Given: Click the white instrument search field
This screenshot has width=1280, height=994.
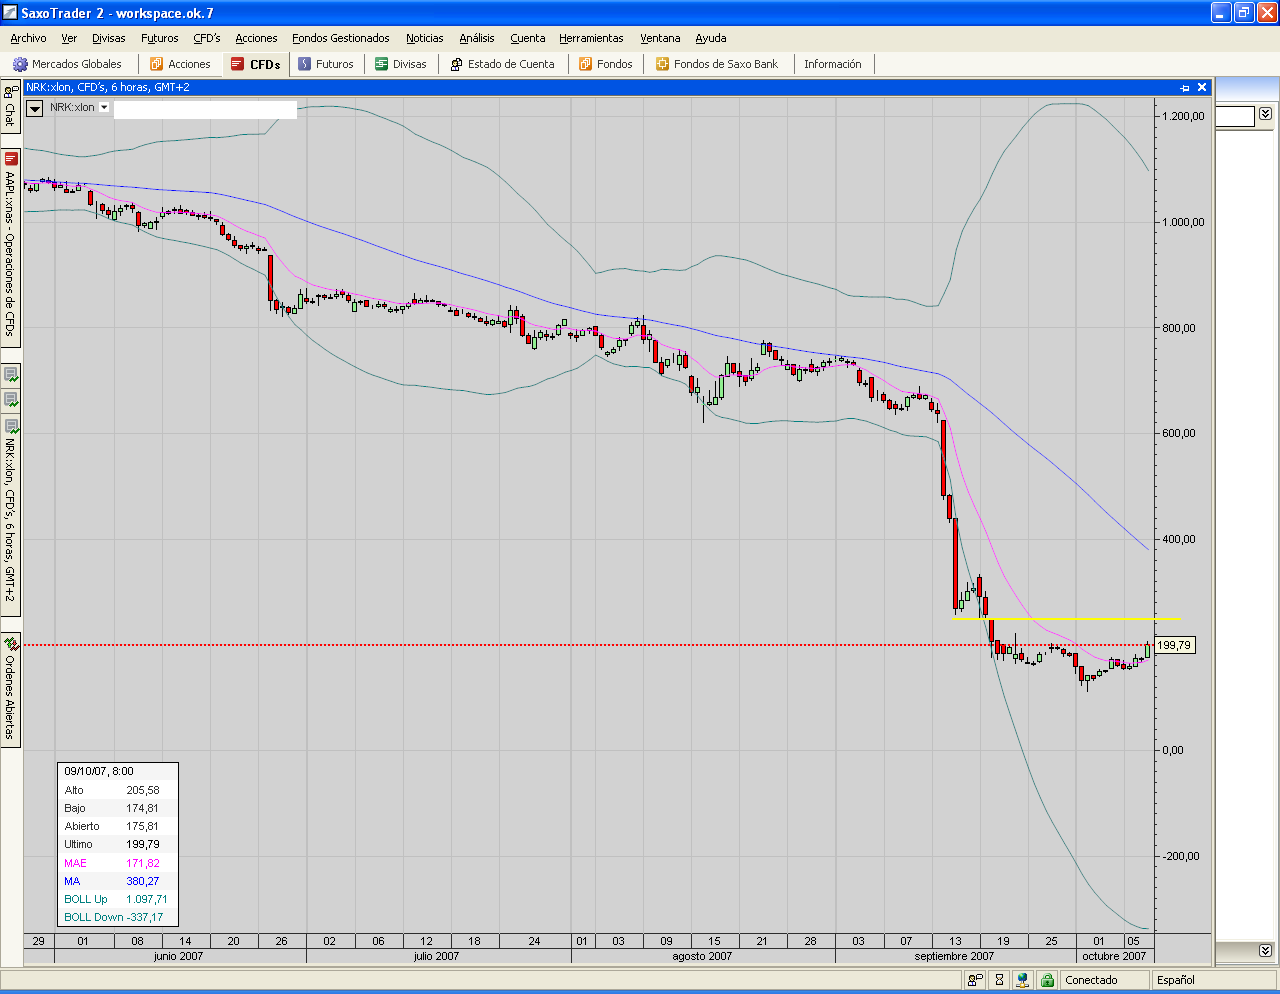Looking at the screenshot, I should point(205,109).
